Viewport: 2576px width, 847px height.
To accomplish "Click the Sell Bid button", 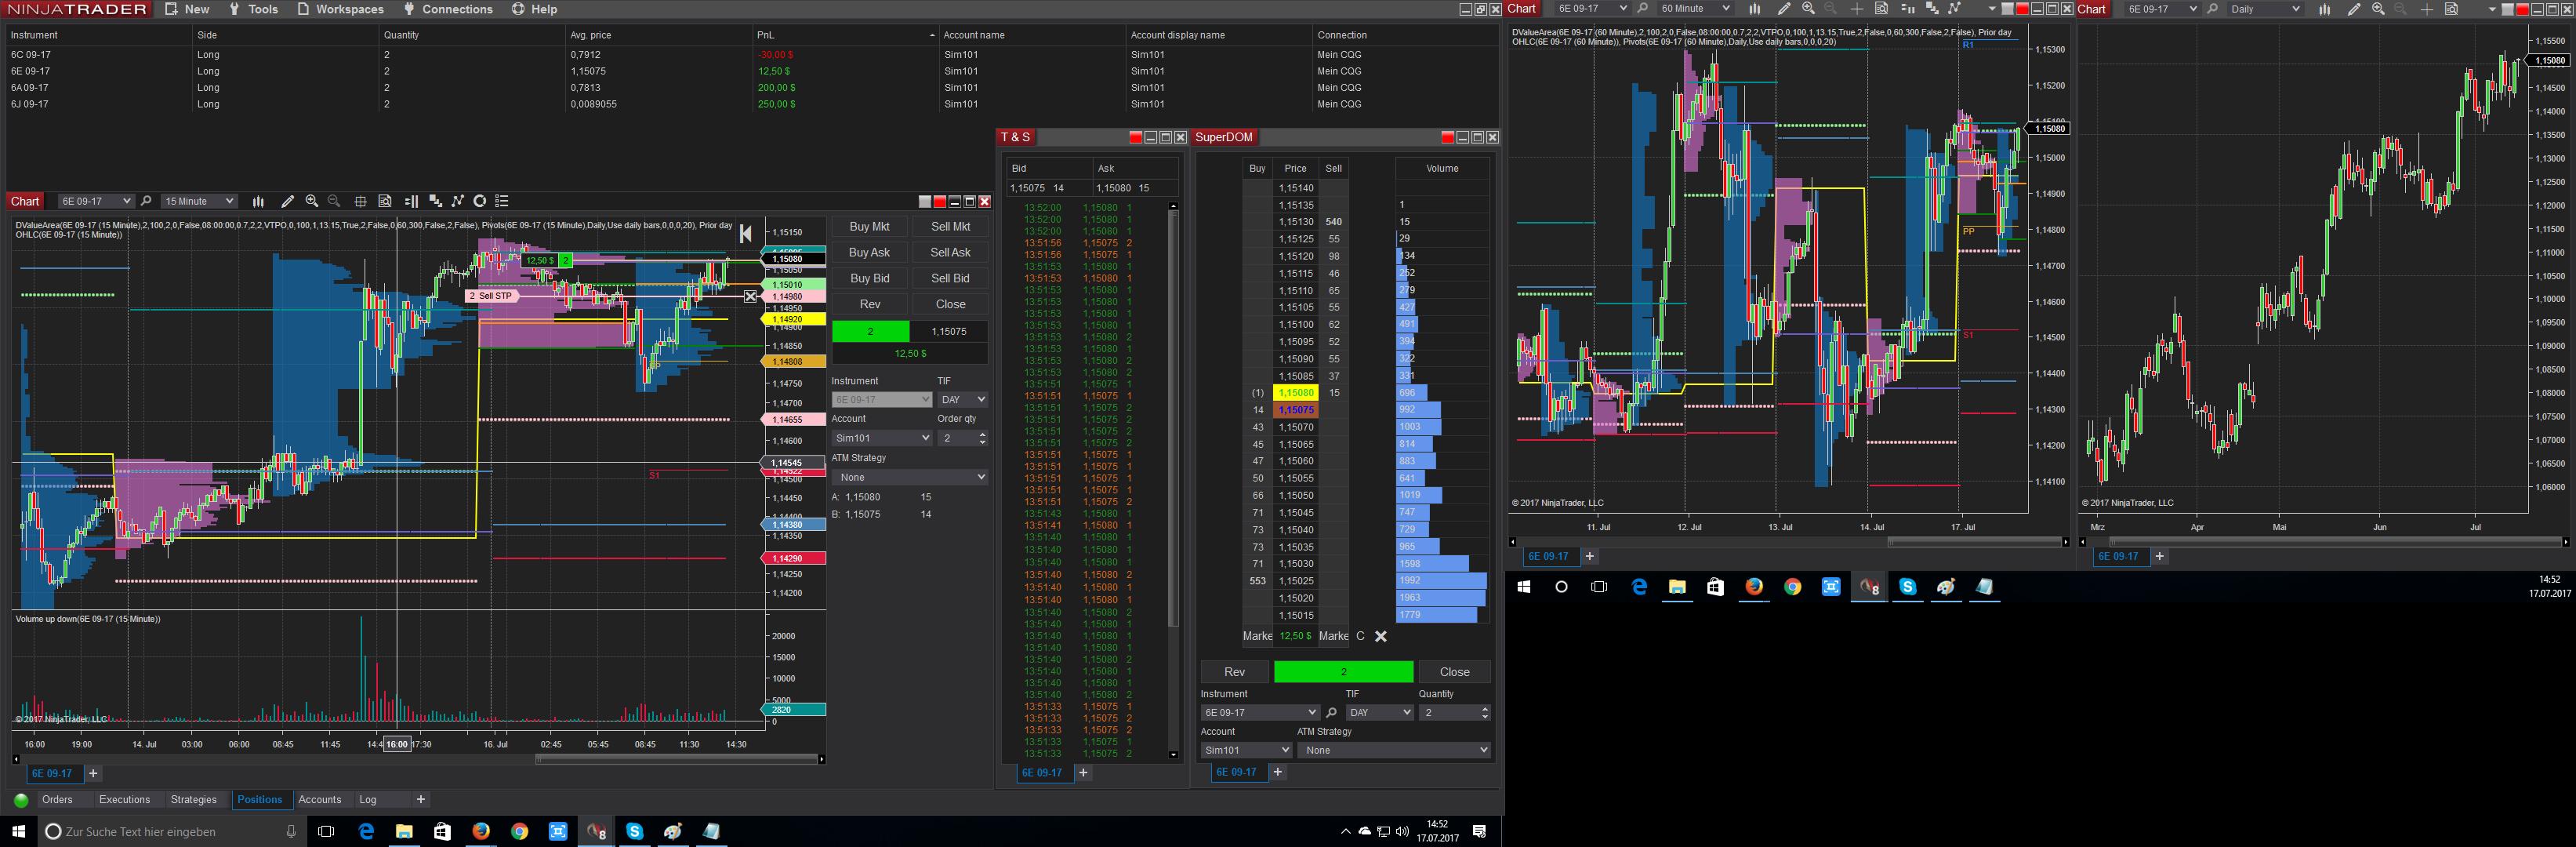I will (950, 279).
